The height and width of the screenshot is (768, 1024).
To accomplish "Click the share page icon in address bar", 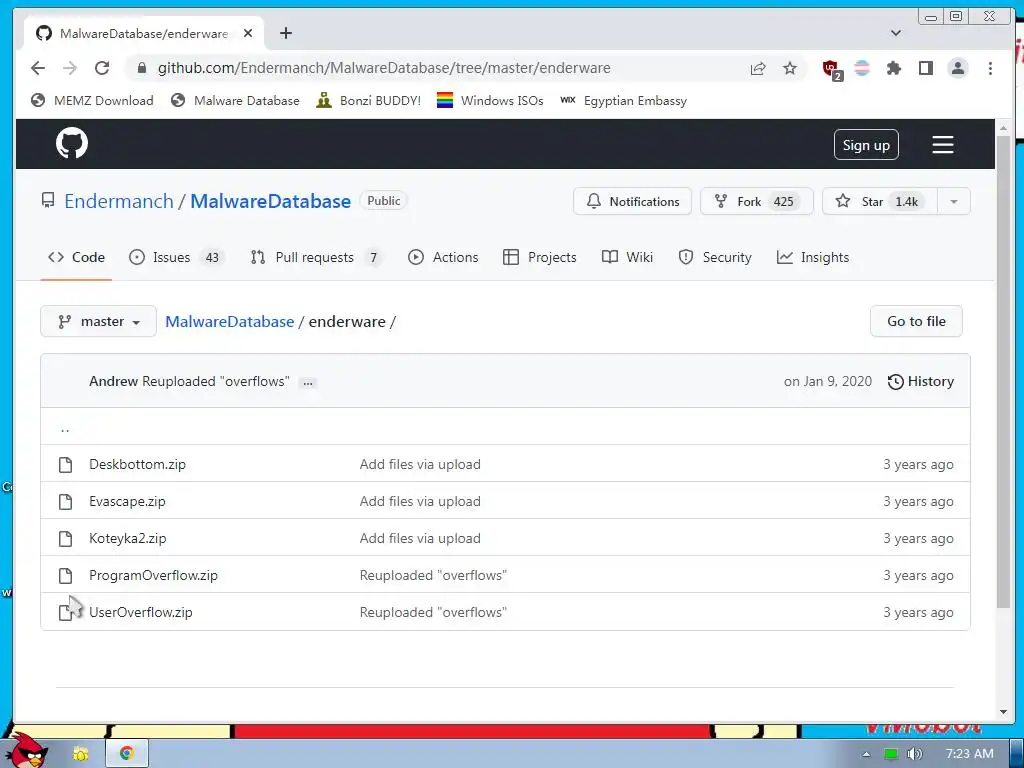I will click(758, 68).
